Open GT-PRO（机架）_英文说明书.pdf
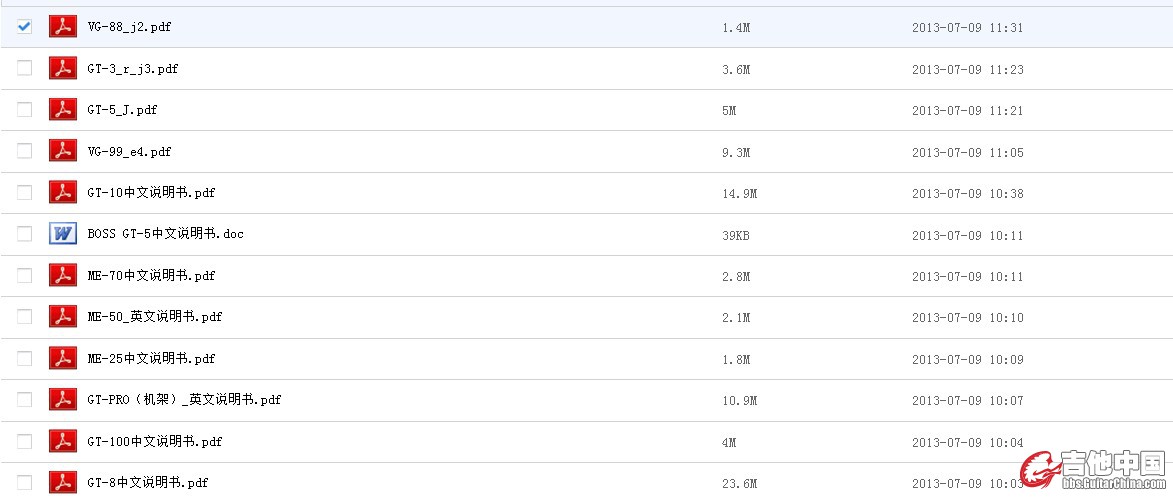The image size is (1173, 499). tap(184, 400)
